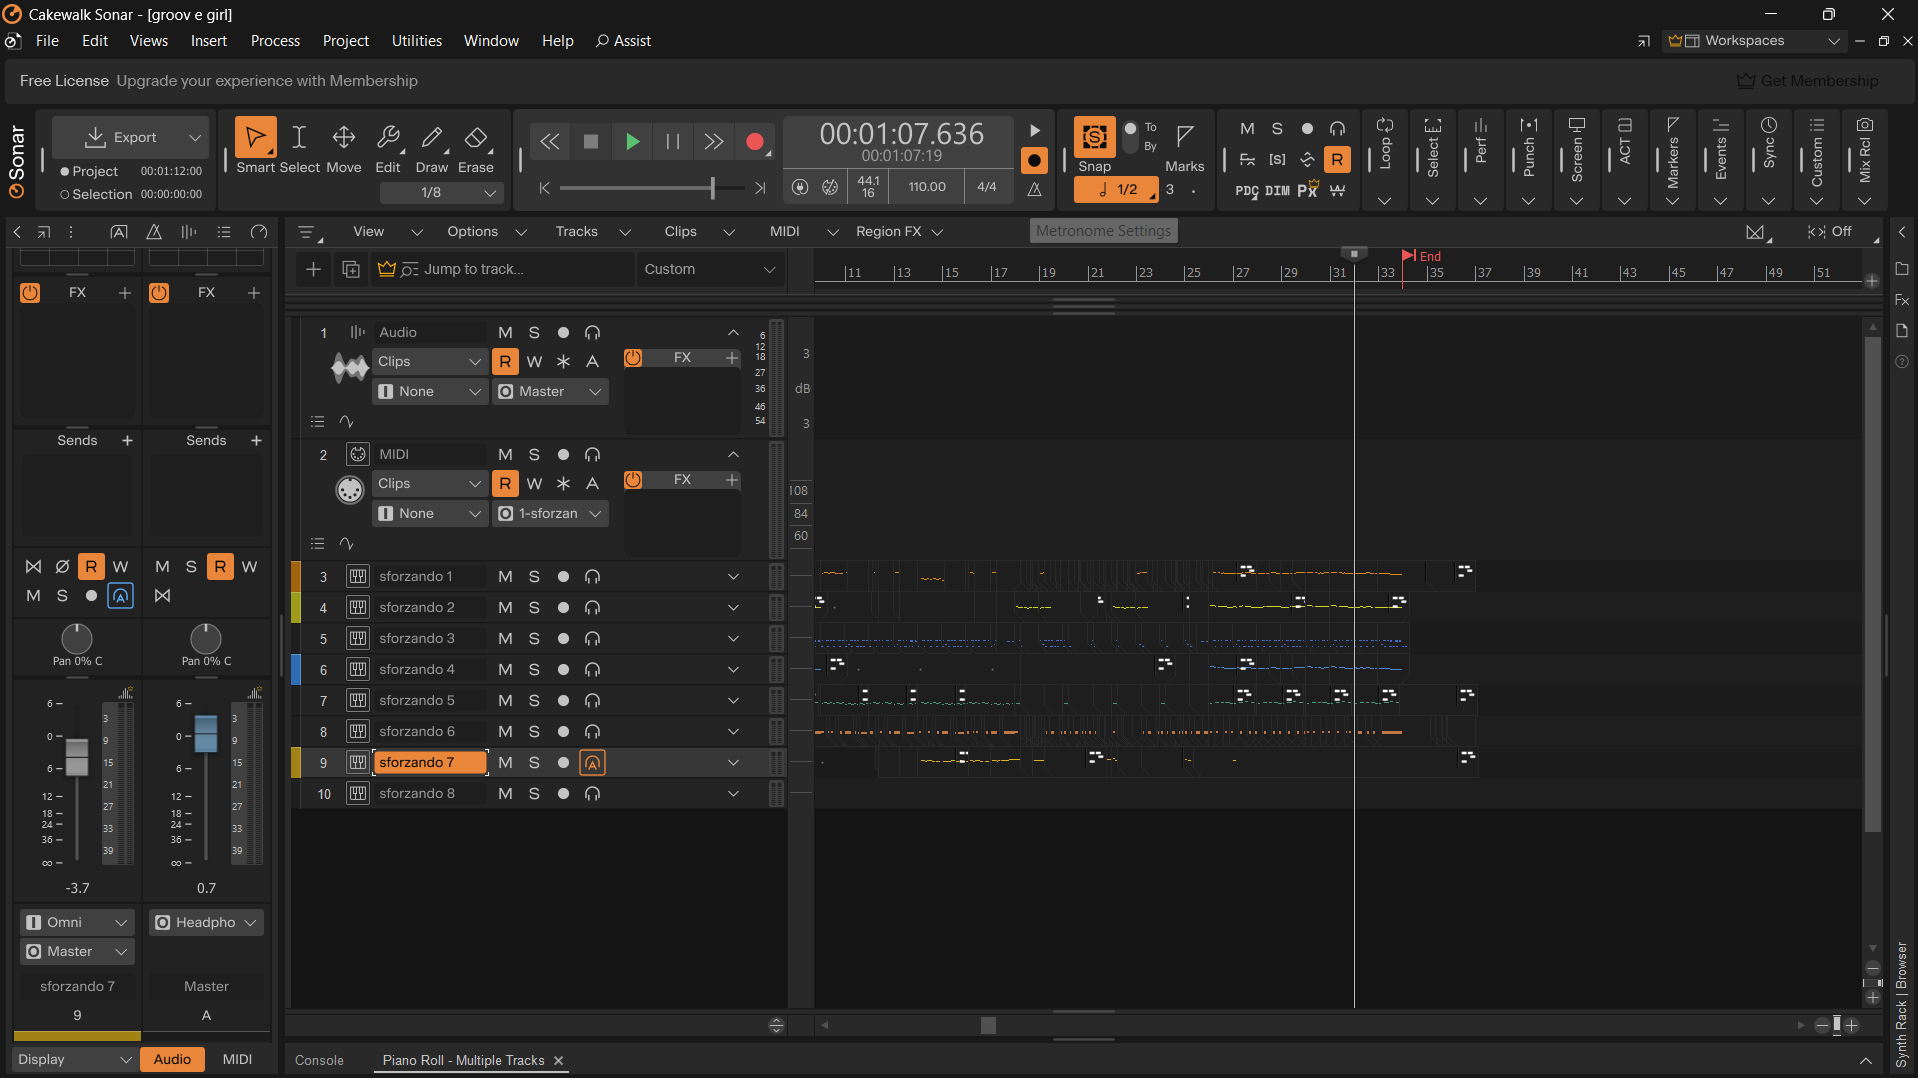The height and width of the screenshot is (1078, 1918).
Task: Arm sforzando 5 track for recording
Action: click(x=563, y=701)
